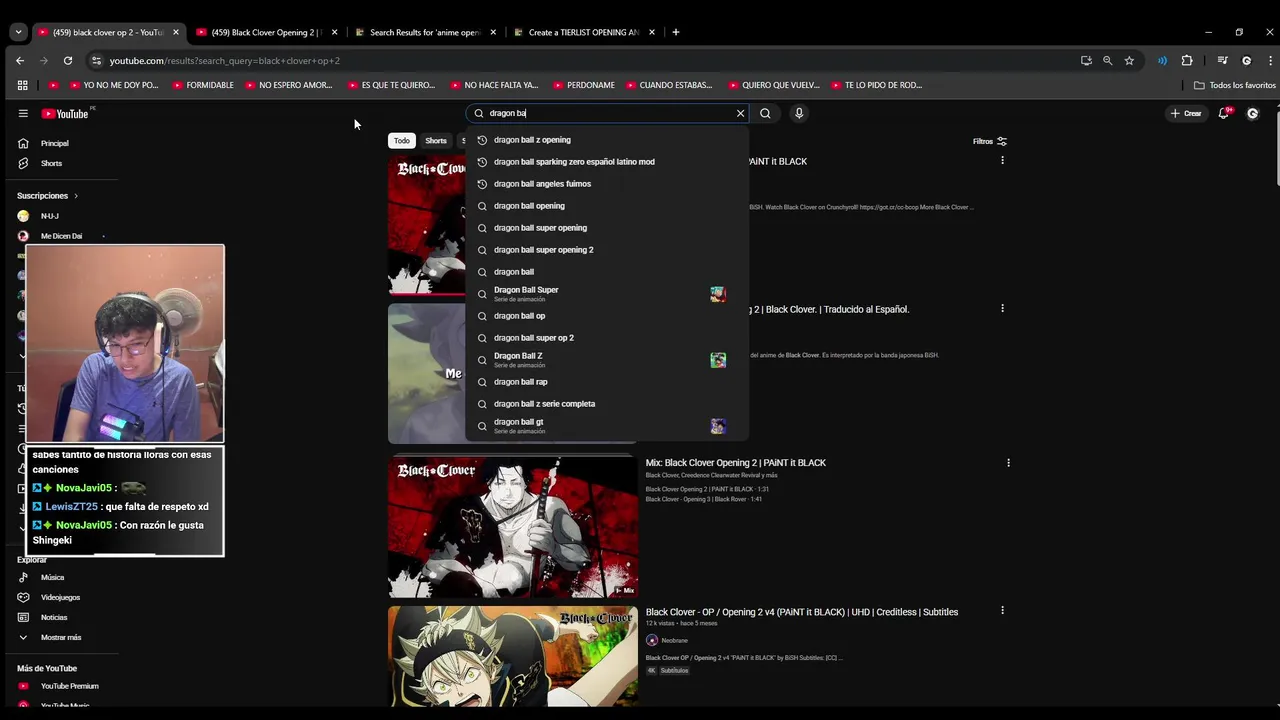Click the address bar URL

[x=225, y=61]
